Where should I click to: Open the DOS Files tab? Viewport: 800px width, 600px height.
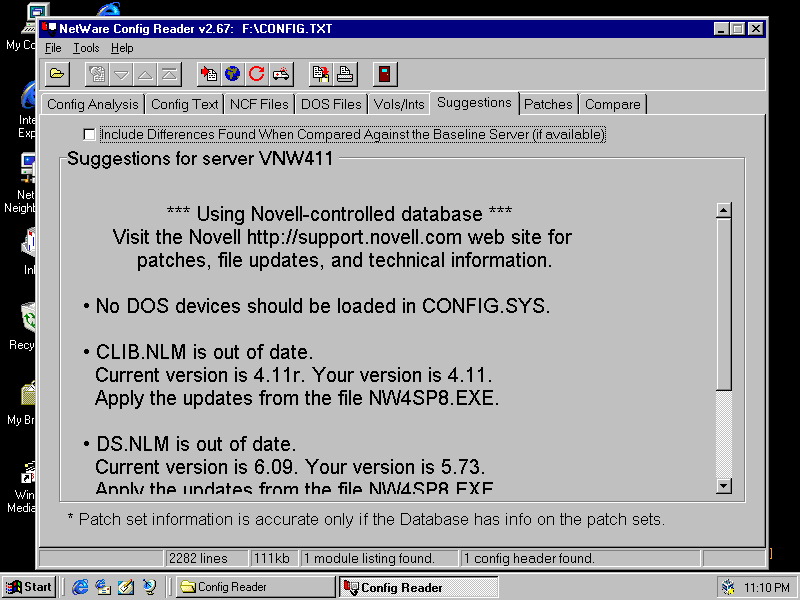[331, 104]
